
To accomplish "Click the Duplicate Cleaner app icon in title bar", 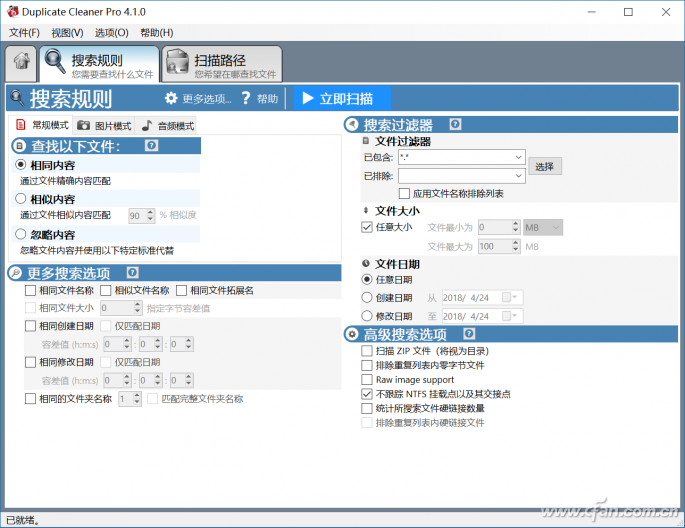I will [x=13, y=12].
